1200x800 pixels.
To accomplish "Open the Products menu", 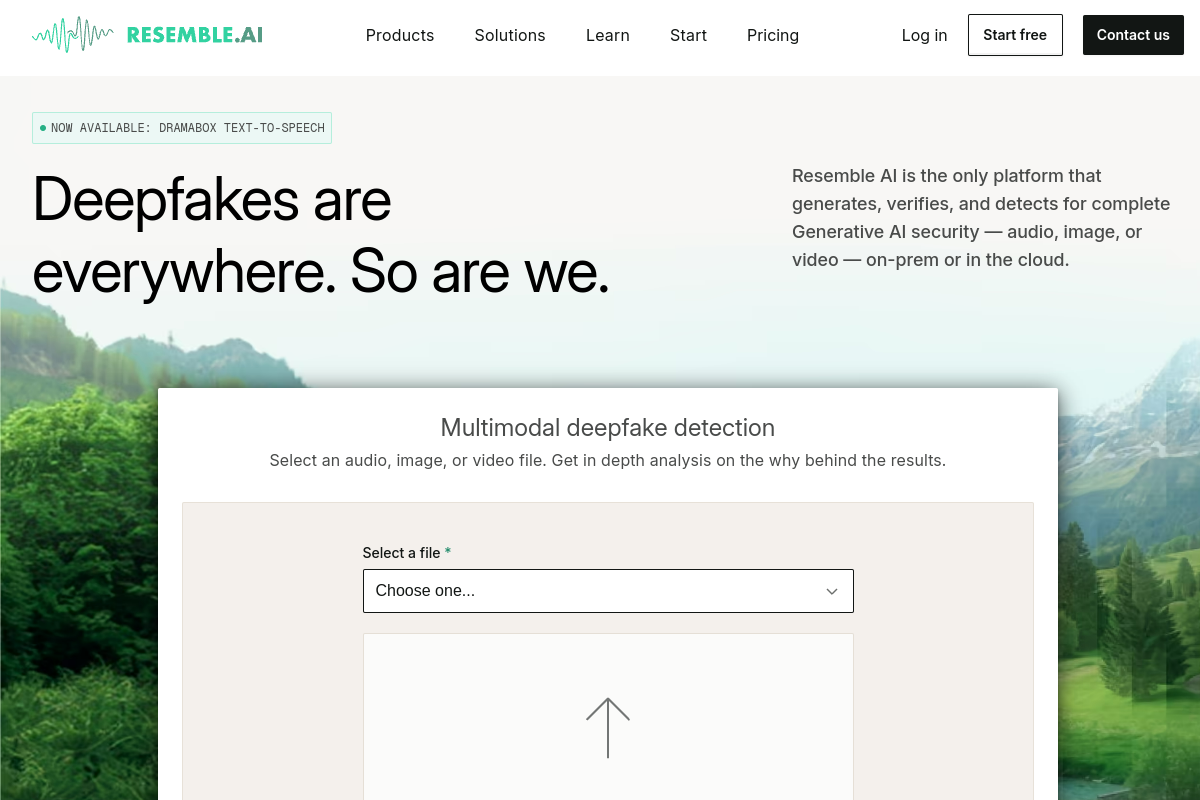I will point(400,35).
